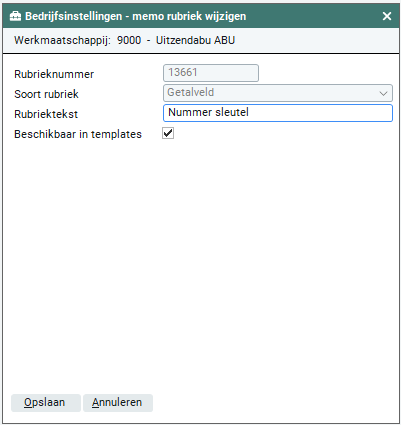Save changes with the Opslaan button

point(46,403)
